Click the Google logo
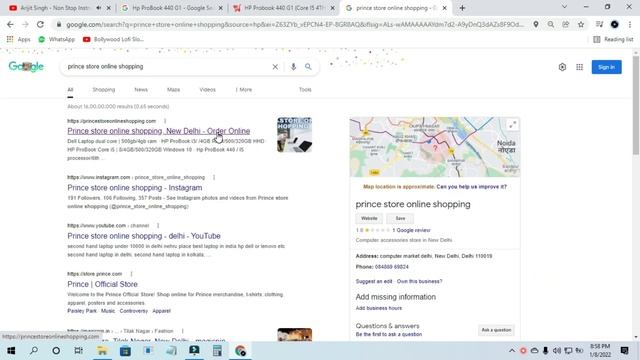The height and width of the screenshot is (360, 640). point(26,67)
